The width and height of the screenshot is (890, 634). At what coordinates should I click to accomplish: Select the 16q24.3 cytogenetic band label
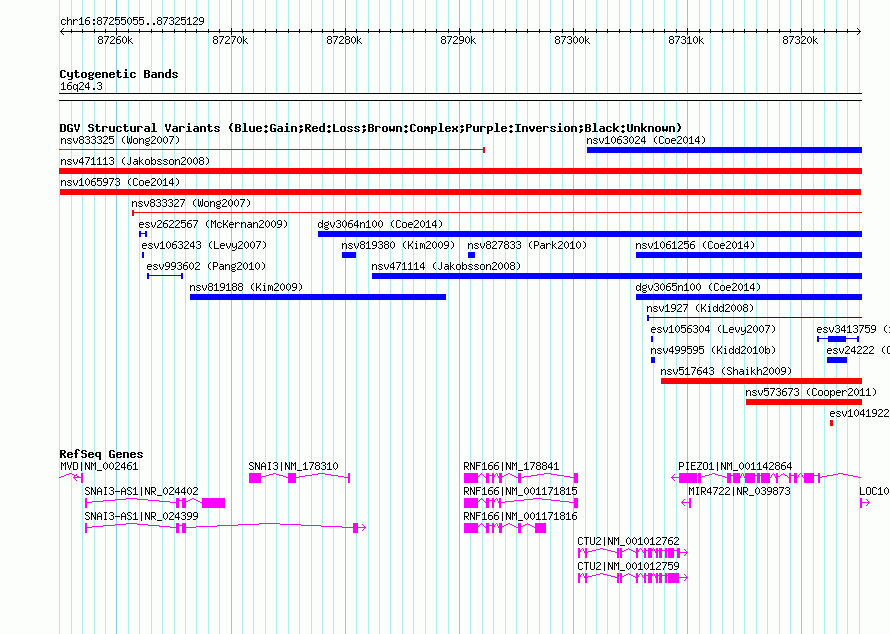click(x=82, y=86)
